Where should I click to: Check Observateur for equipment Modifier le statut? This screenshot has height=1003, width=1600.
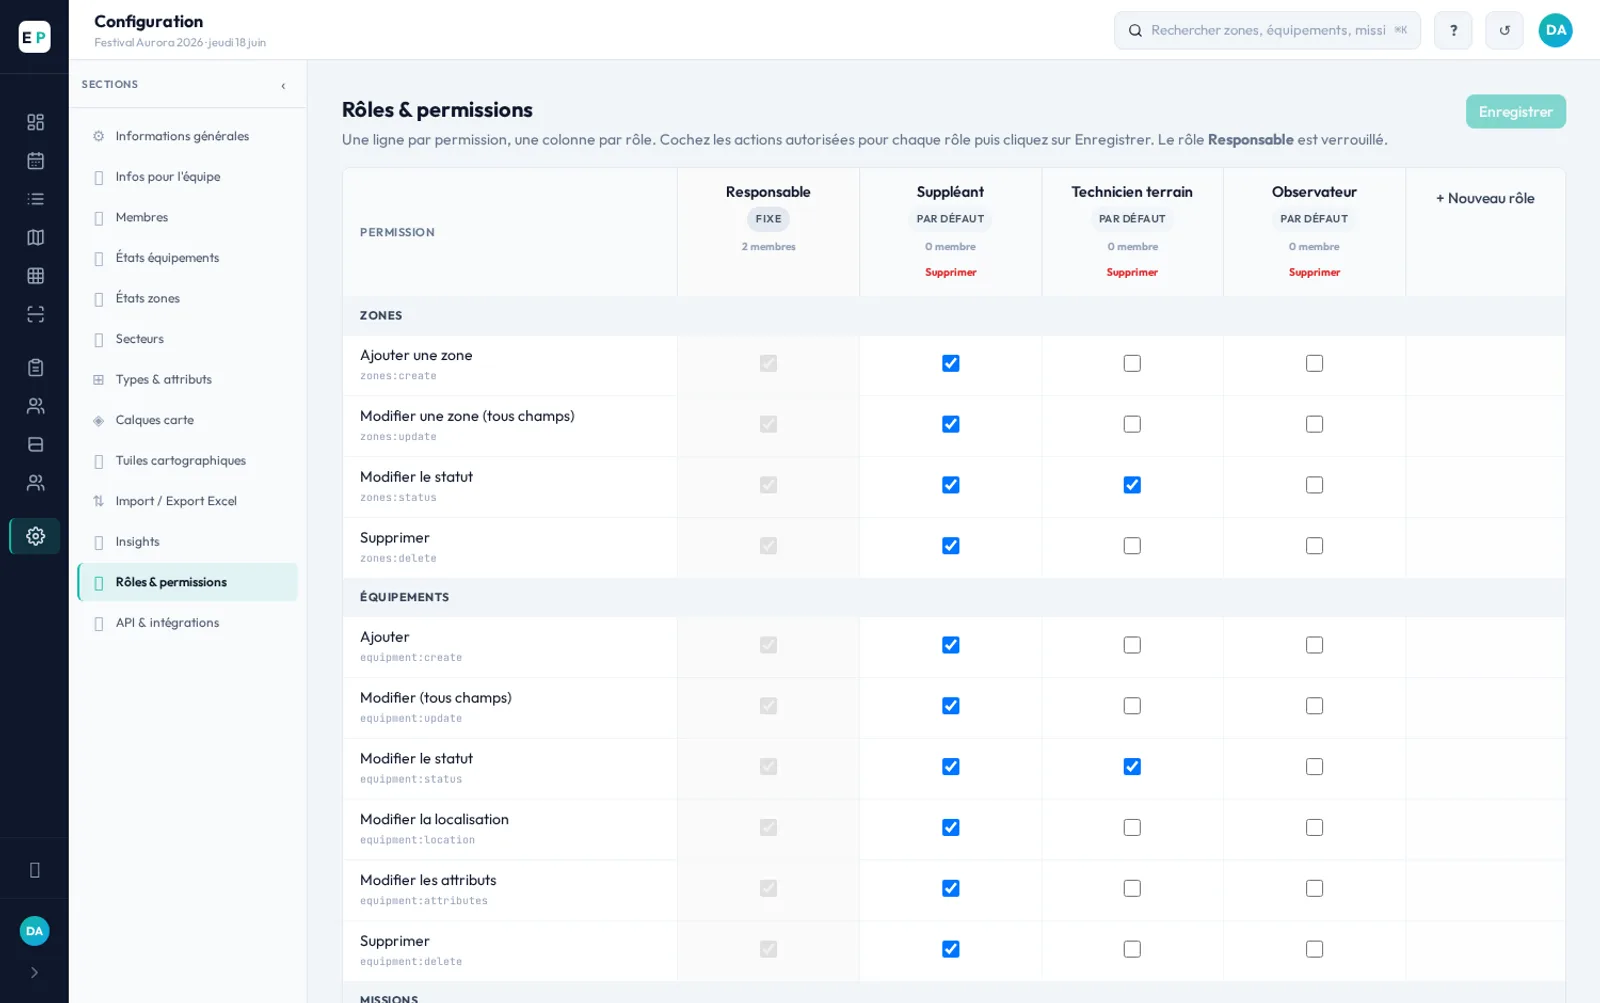pyautogui.click(x=1314, y=766)
